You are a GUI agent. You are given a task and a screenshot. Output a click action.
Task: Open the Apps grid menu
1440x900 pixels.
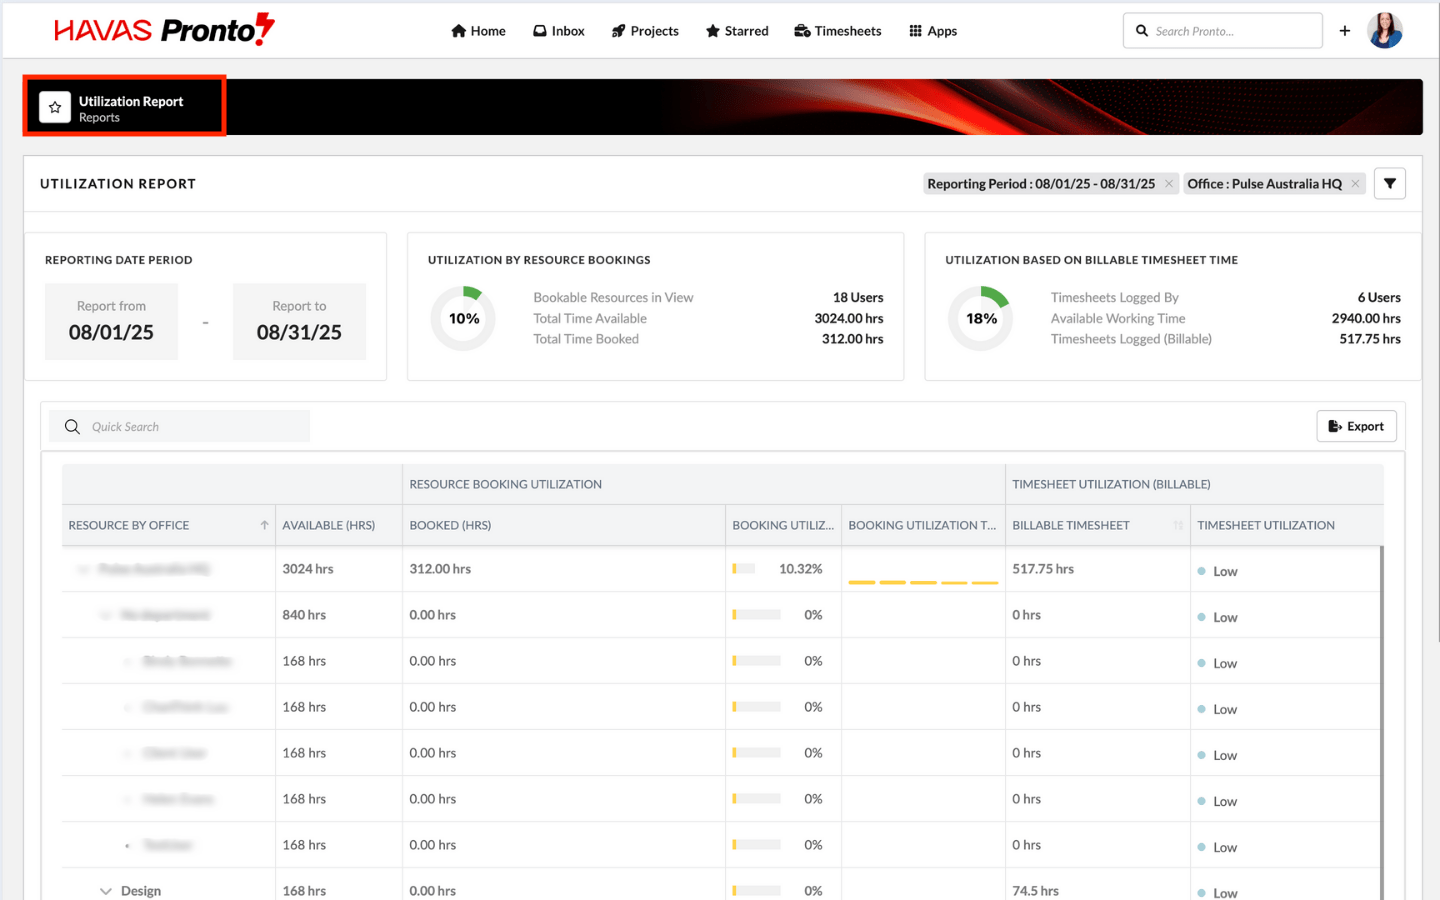pos(933,31)
